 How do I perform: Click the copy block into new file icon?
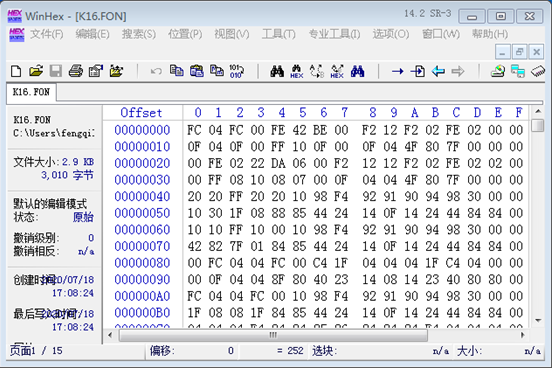pyautogui.click(x=217, y=71)
